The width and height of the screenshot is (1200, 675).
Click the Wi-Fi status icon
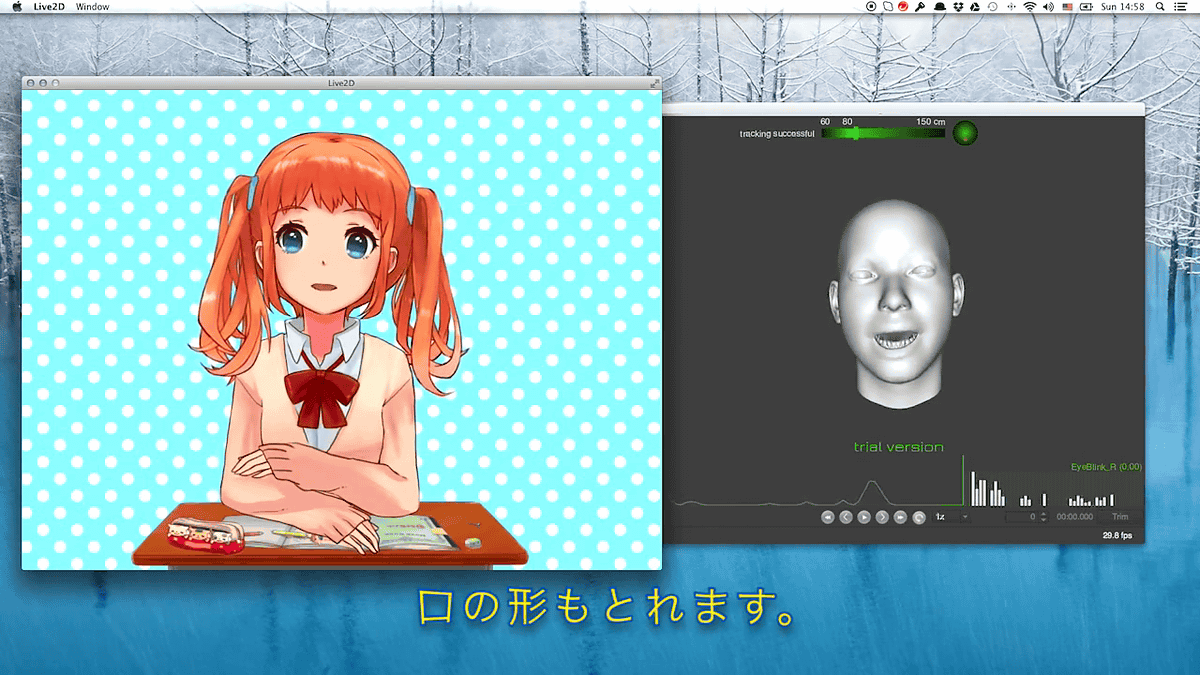click(1029, 7)
